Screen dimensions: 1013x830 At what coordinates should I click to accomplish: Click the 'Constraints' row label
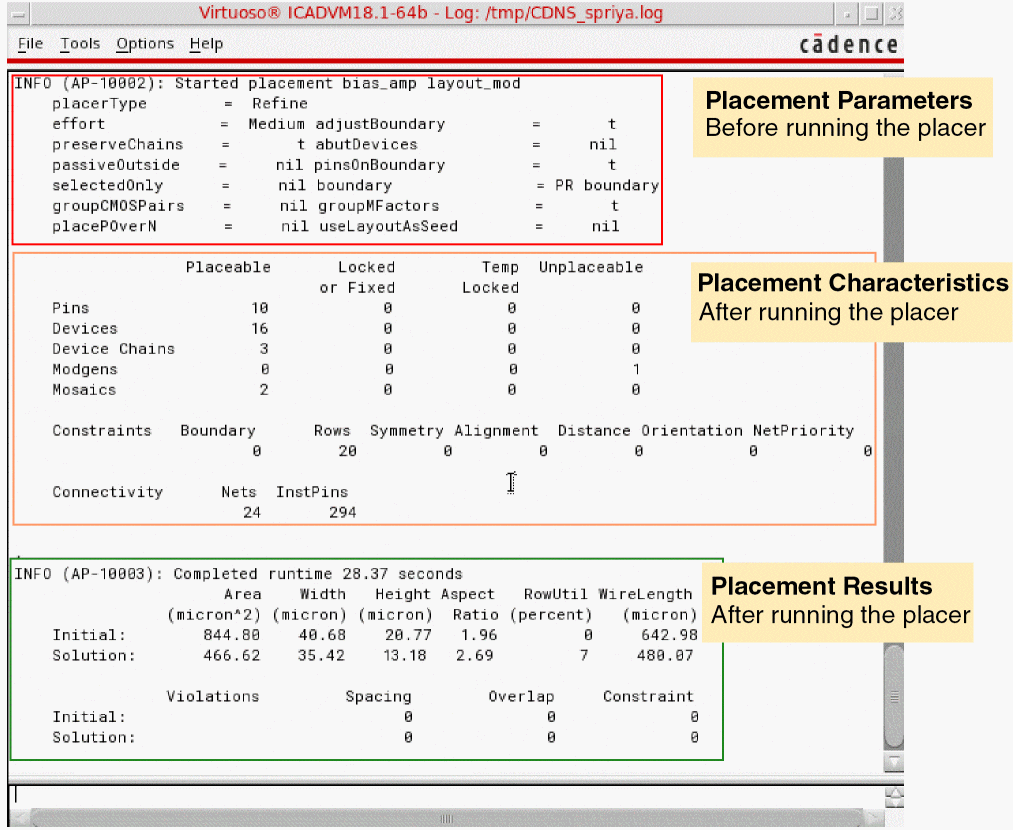[101, 431]
